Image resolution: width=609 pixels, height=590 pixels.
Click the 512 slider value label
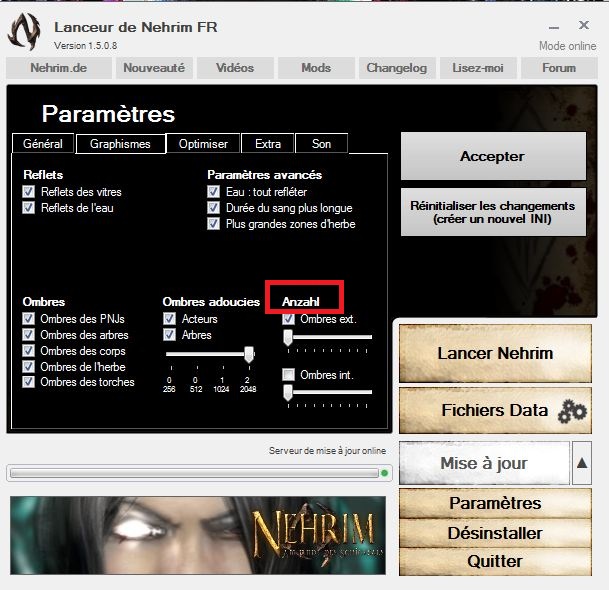click(x=196, y=389)
